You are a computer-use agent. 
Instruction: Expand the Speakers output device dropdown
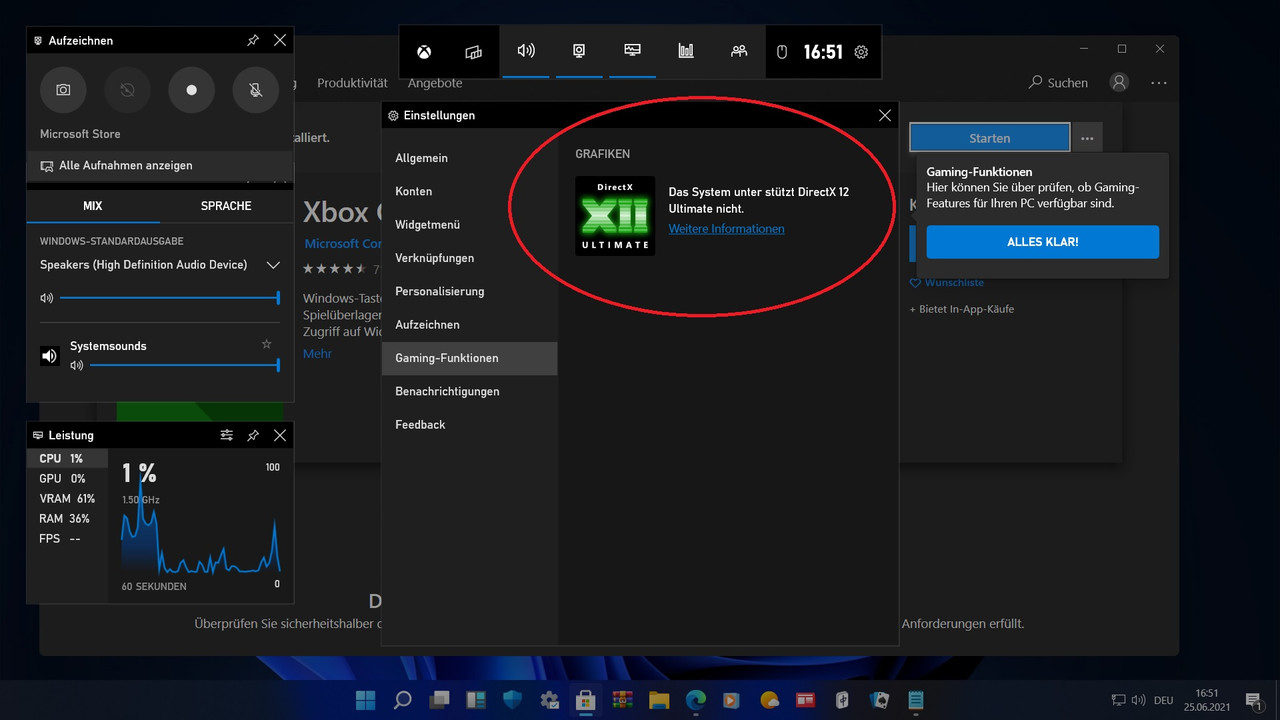pyautogui.click(x=273, y=265)
